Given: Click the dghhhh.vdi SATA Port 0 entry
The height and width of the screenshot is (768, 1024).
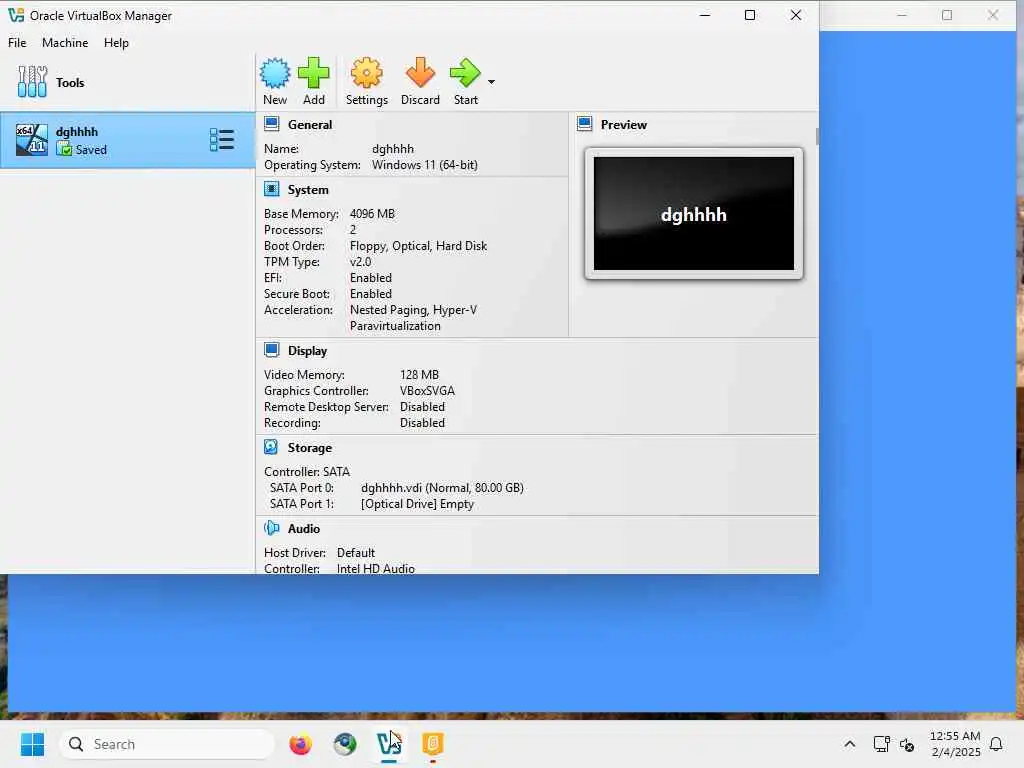Looking at the screenshot, I should 442,488.
